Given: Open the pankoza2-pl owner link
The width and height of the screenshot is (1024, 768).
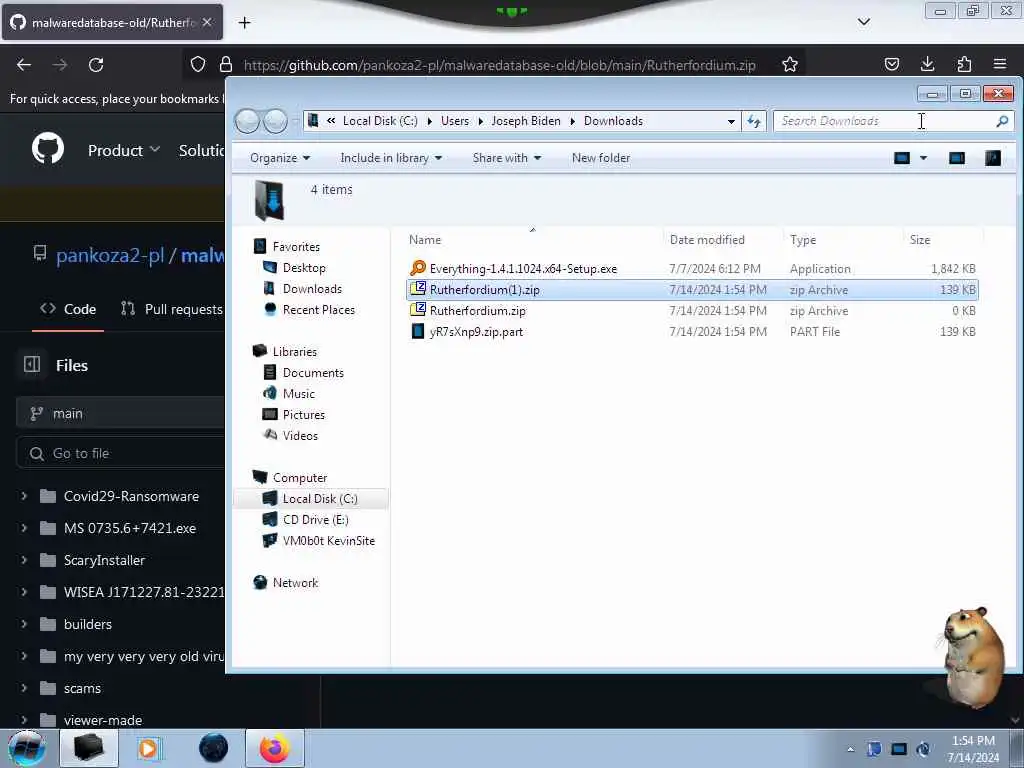Looking at the screenshot, I should (110, 255).
